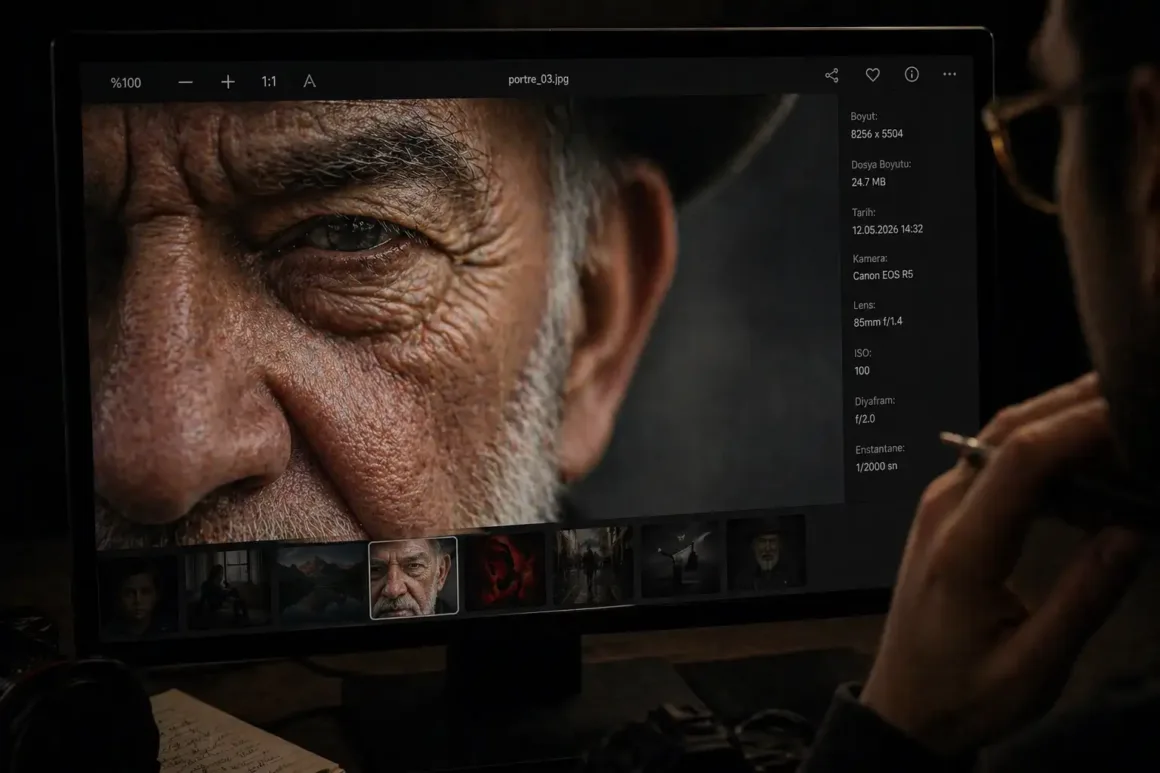Click the zoom in plus icon
The width and height of the screenshot is (1160, 773).
(x=228, y=82)
